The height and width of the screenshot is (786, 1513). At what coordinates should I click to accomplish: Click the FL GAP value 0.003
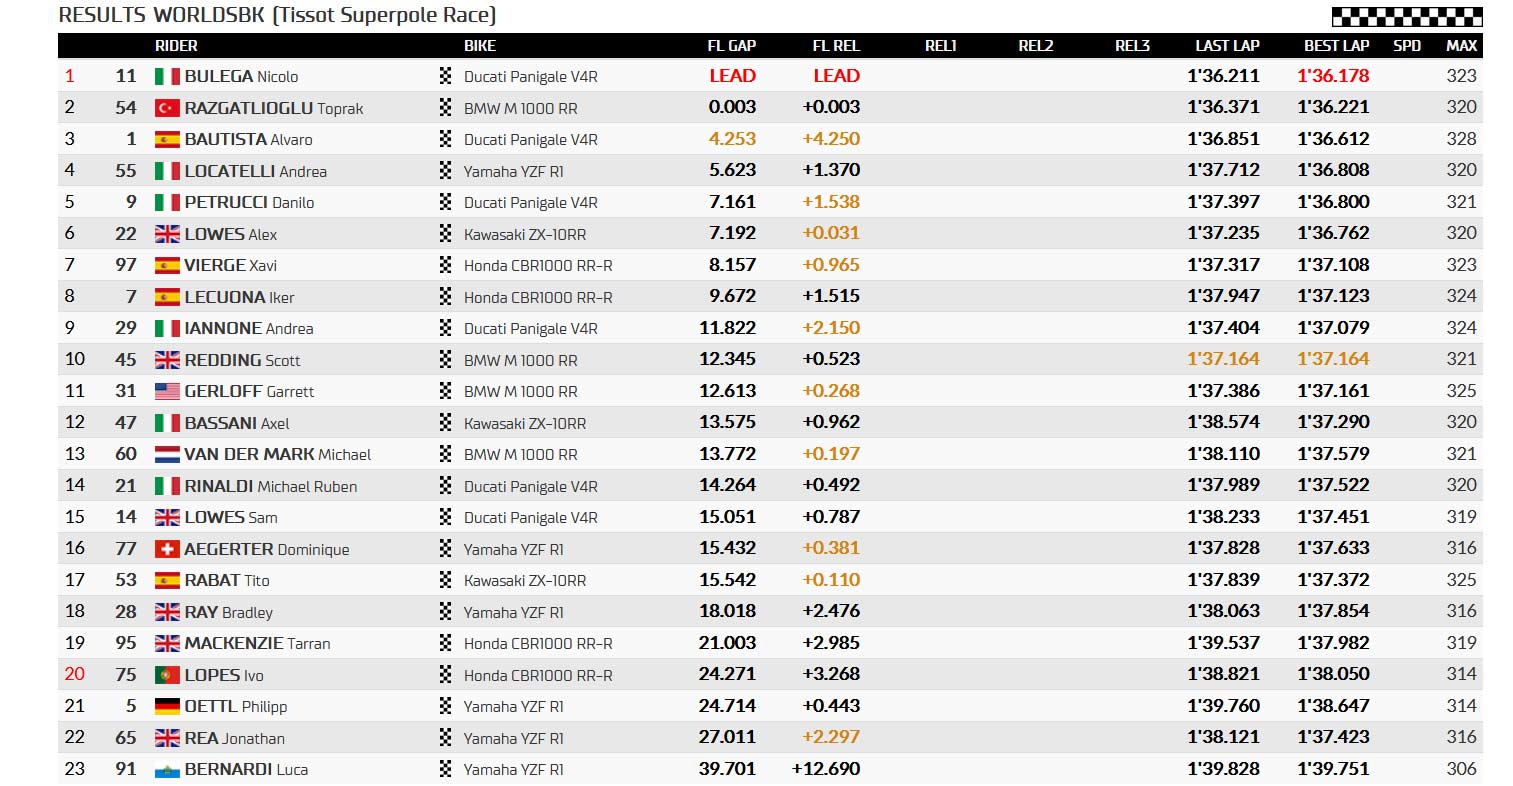[x=732, y=107]
